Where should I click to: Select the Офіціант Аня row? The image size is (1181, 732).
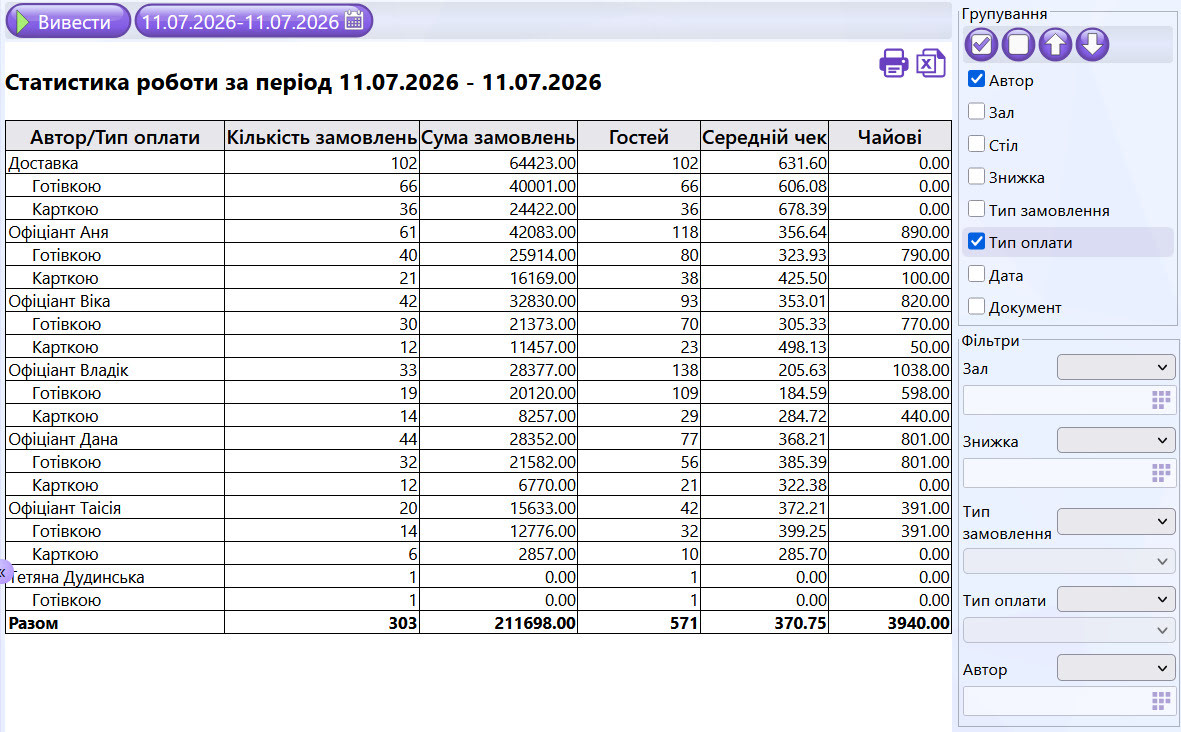478,232
